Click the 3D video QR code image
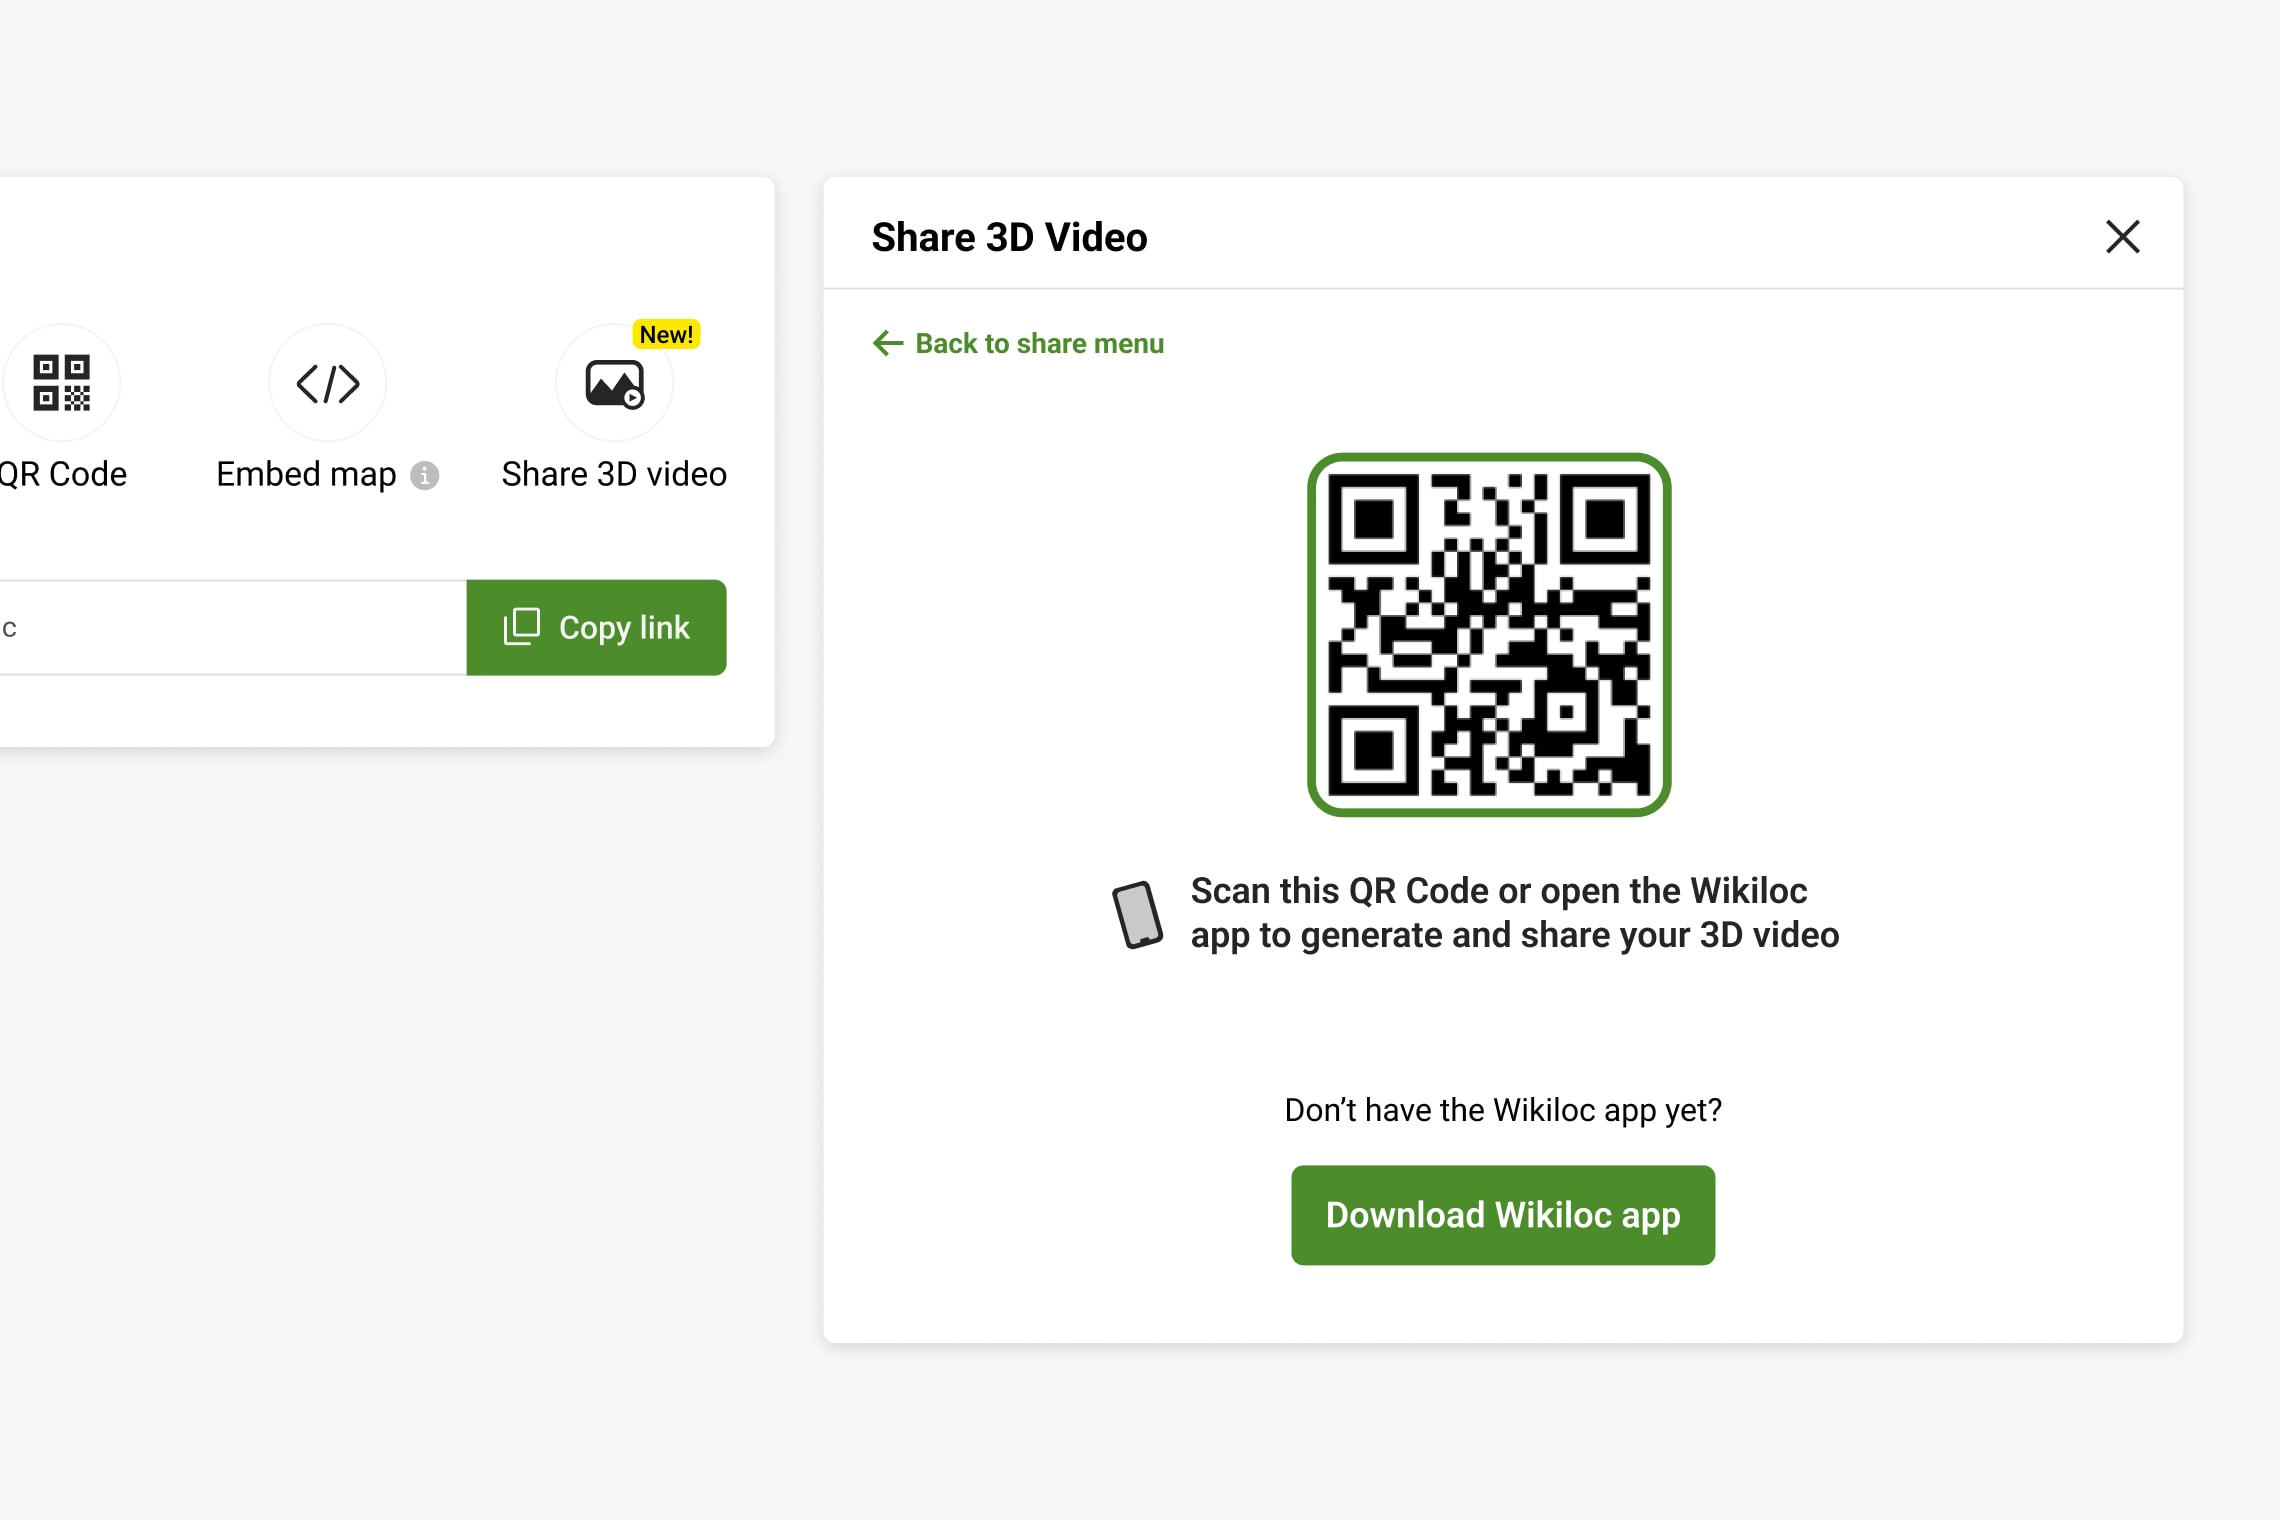The image size is (2280, 1520). [x=1489, y=635]
